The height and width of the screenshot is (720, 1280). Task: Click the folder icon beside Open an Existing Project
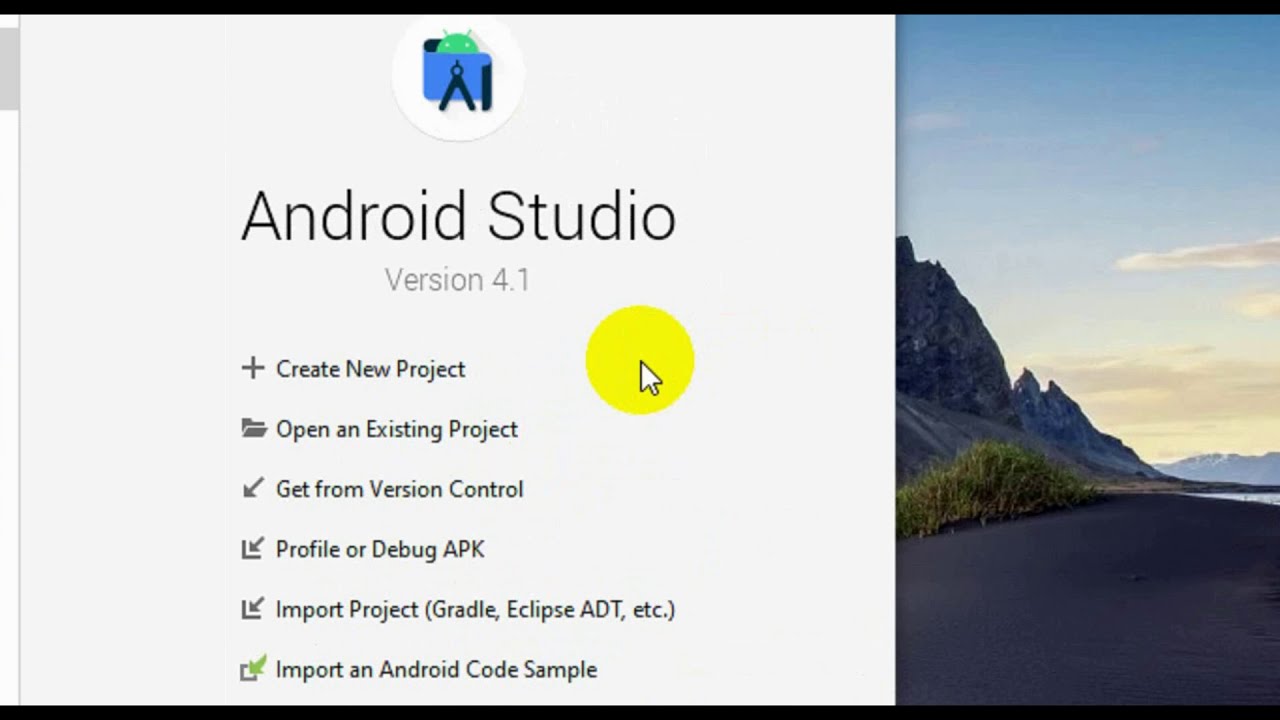coord(253,428)
